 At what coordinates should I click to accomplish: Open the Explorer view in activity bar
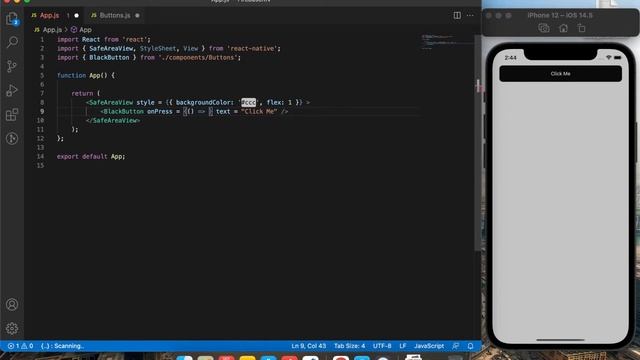[12, 18]
